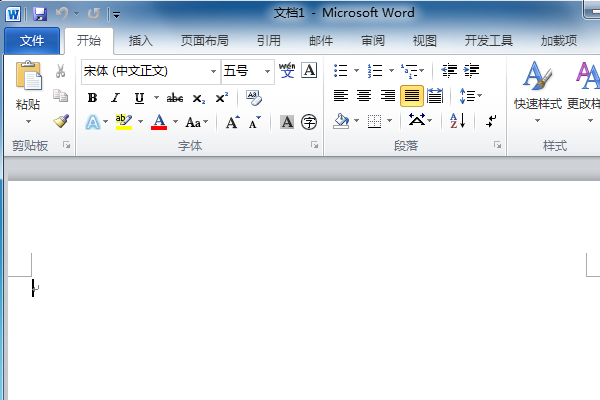600x400 pixels.
Task: Switch to the 插入 tab
Action: [x=140, y=41]
